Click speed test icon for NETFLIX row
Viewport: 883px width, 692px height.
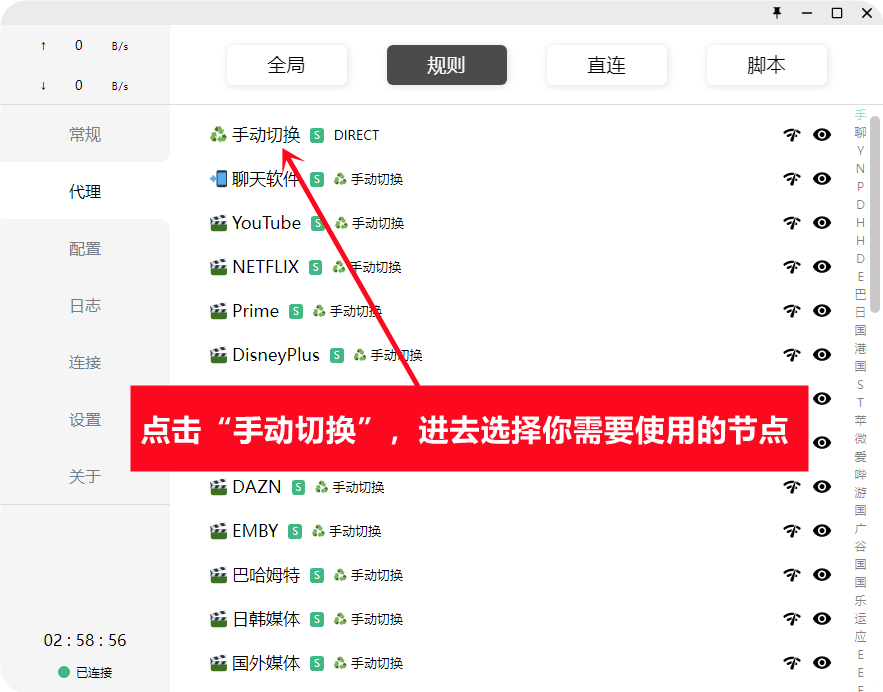(792, 267)
